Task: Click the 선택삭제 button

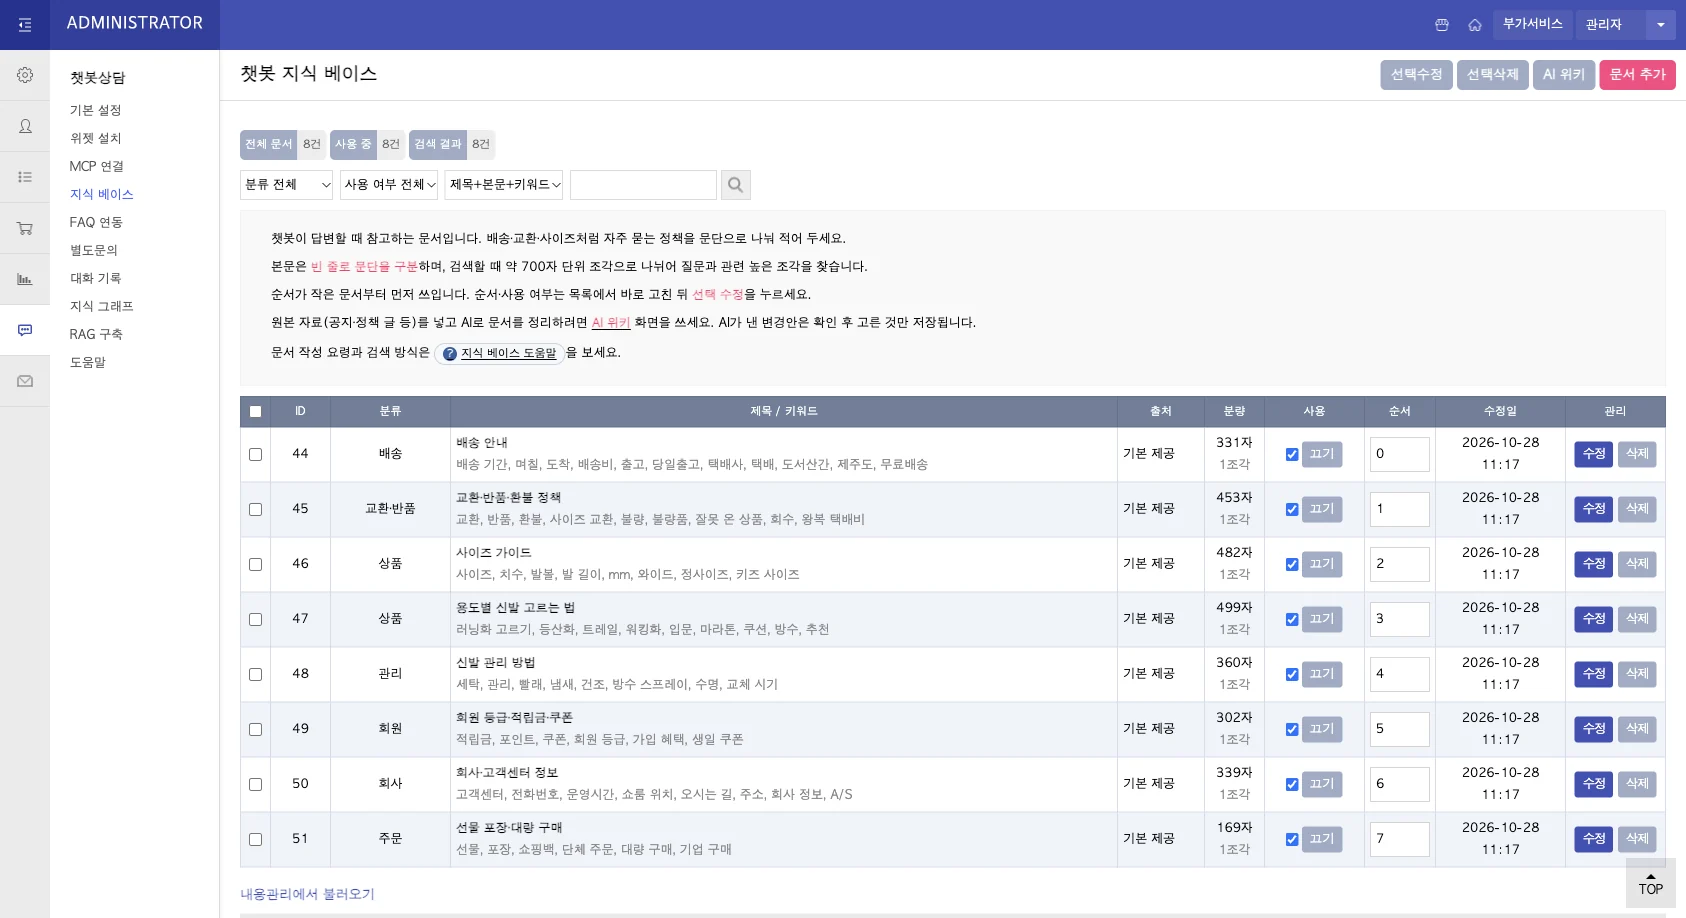Action: pos(1492,75)
